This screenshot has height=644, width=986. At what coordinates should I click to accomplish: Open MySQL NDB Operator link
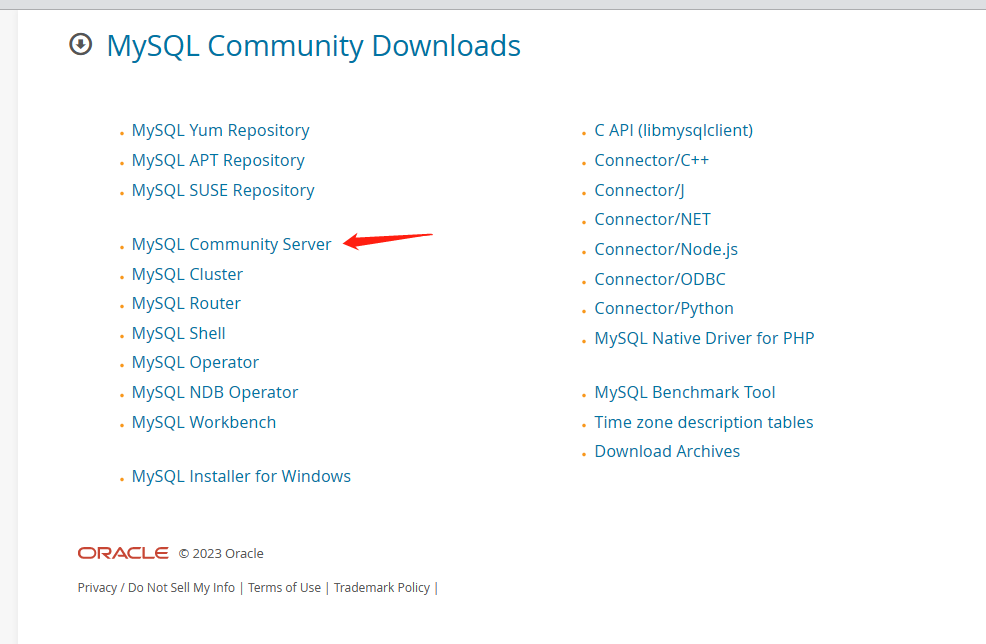(214, 392)
